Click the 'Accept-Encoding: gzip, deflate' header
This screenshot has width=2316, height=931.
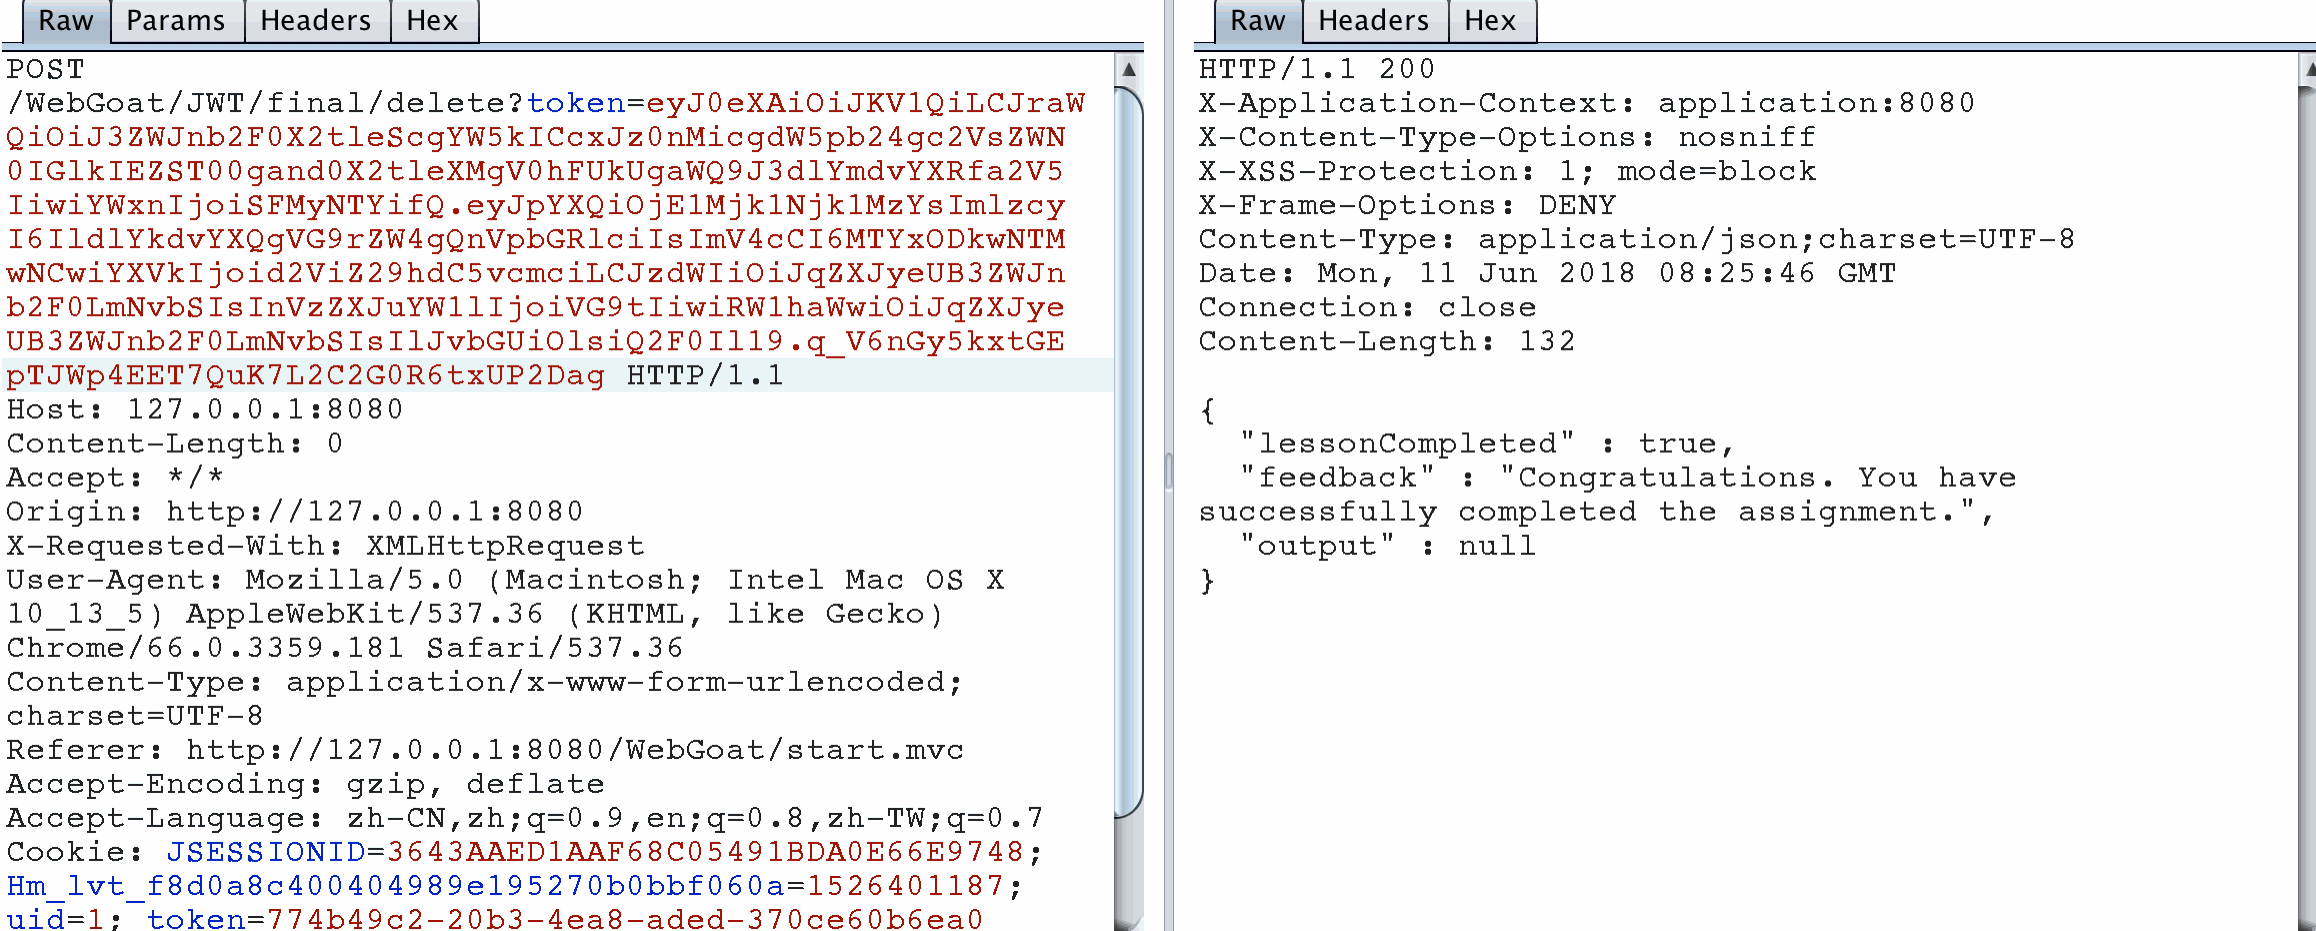(x=305, y=784)
